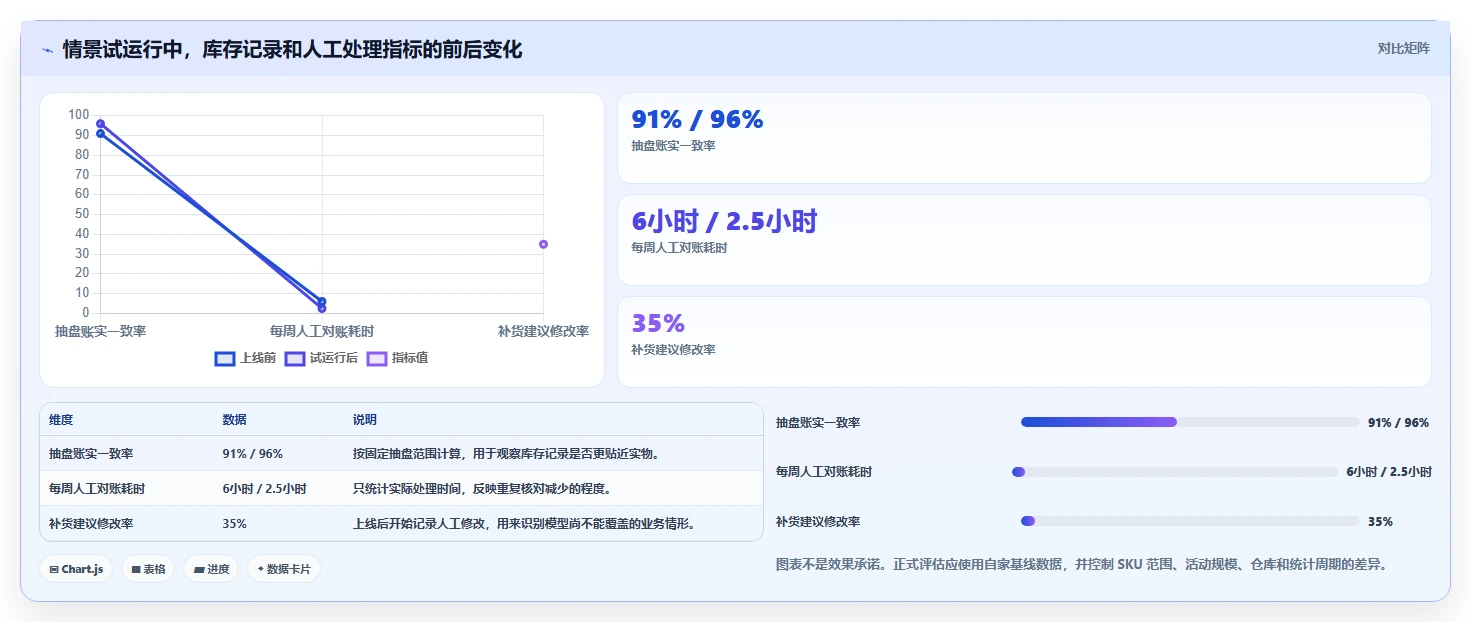Toggle the 试运行后 legend swatch
Viewport: 1471px width, 622px height.
295,358
